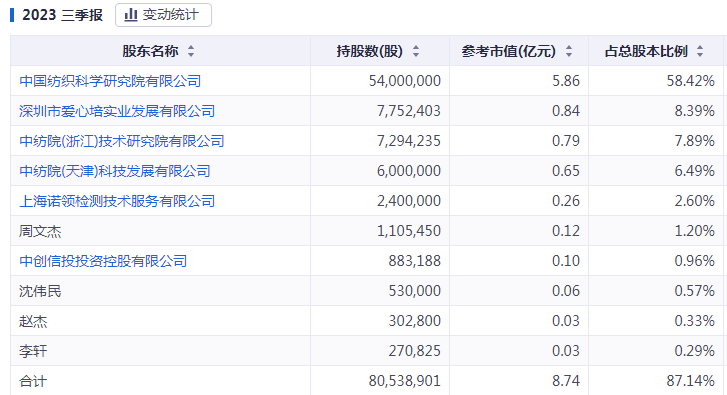Open 中创信投投资控股有限公司 link
This screenshot has height=395, width=727.
point(103,261)
